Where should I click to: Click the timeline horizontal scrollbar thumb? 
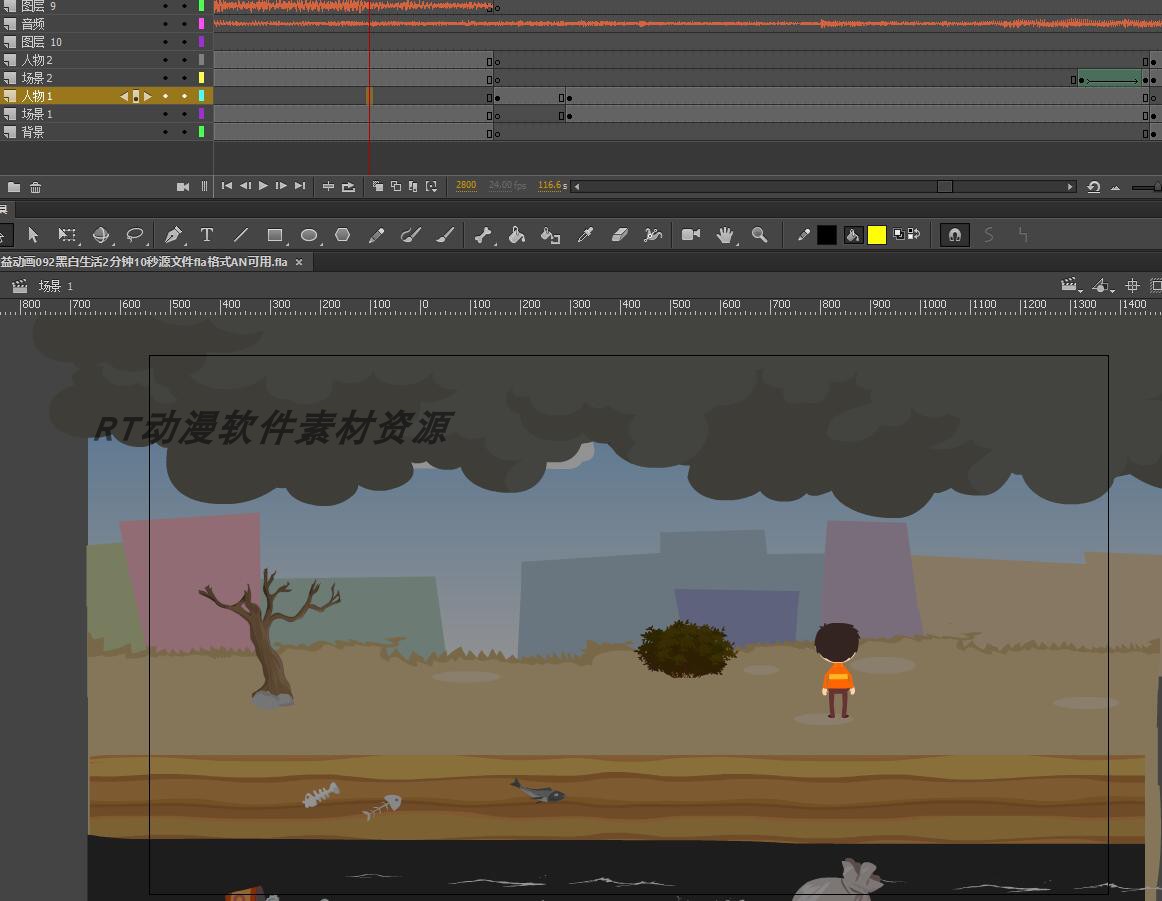[x=944, y=187]
